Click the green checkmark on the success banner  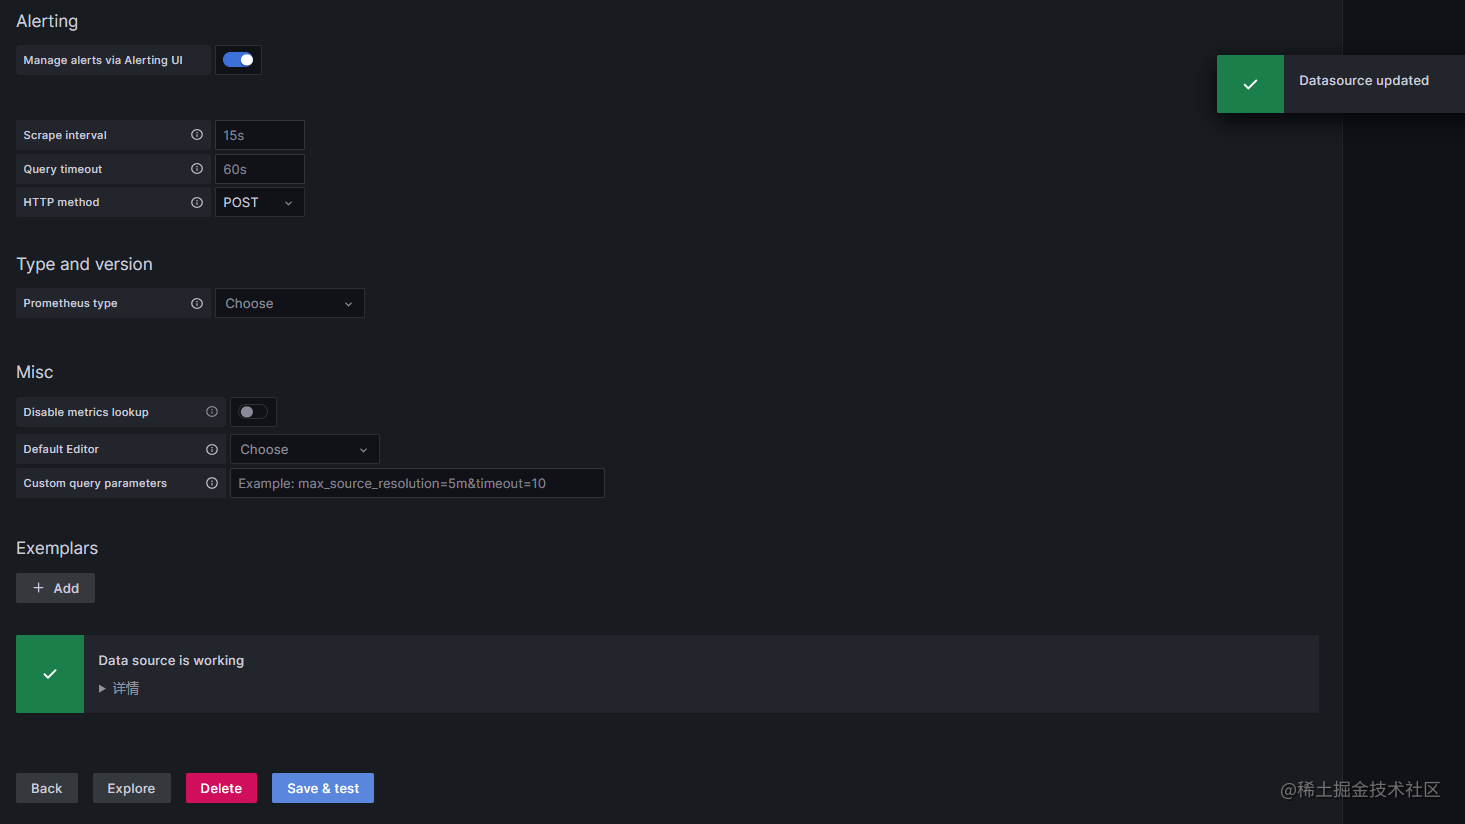click(x=49, y=673)
